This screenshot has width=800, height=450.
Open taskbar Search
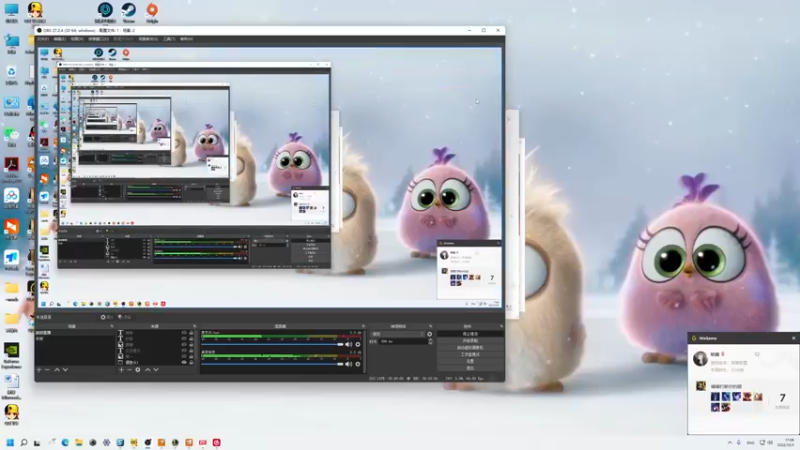(x=23, y=442)
